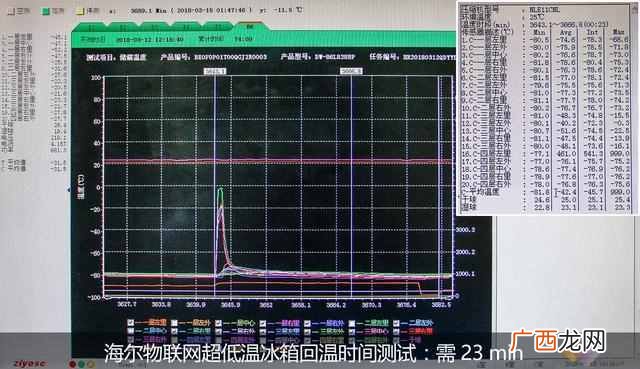Click the Int column header in statistics popup
Screen dimensions: 640x369
[593, 32]
